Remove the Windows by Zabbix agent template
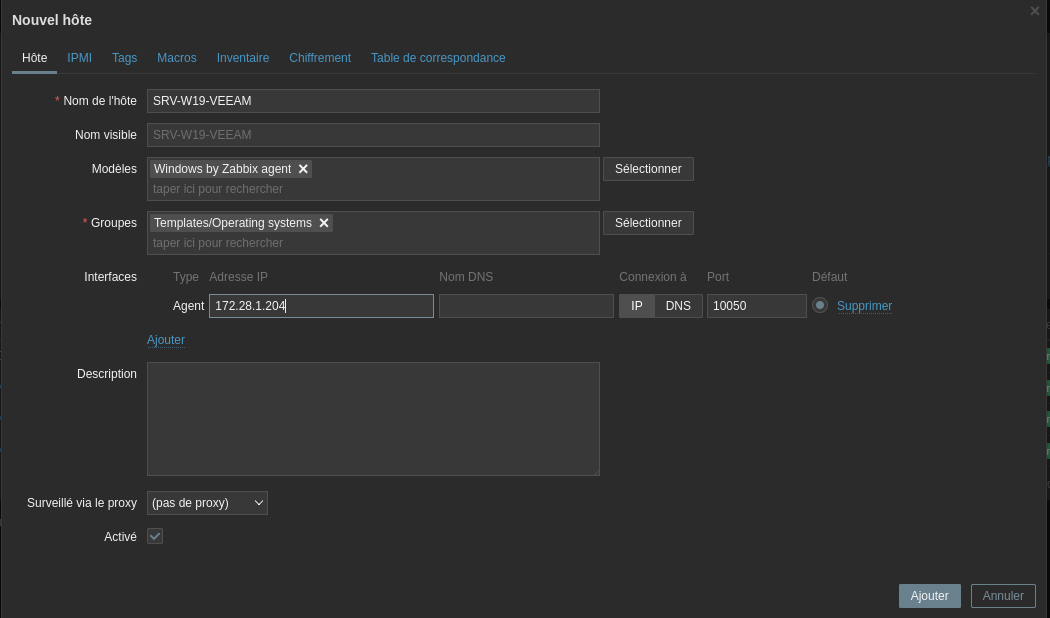Viewport: 1050px width, 618px height. [x=303, y=169]
